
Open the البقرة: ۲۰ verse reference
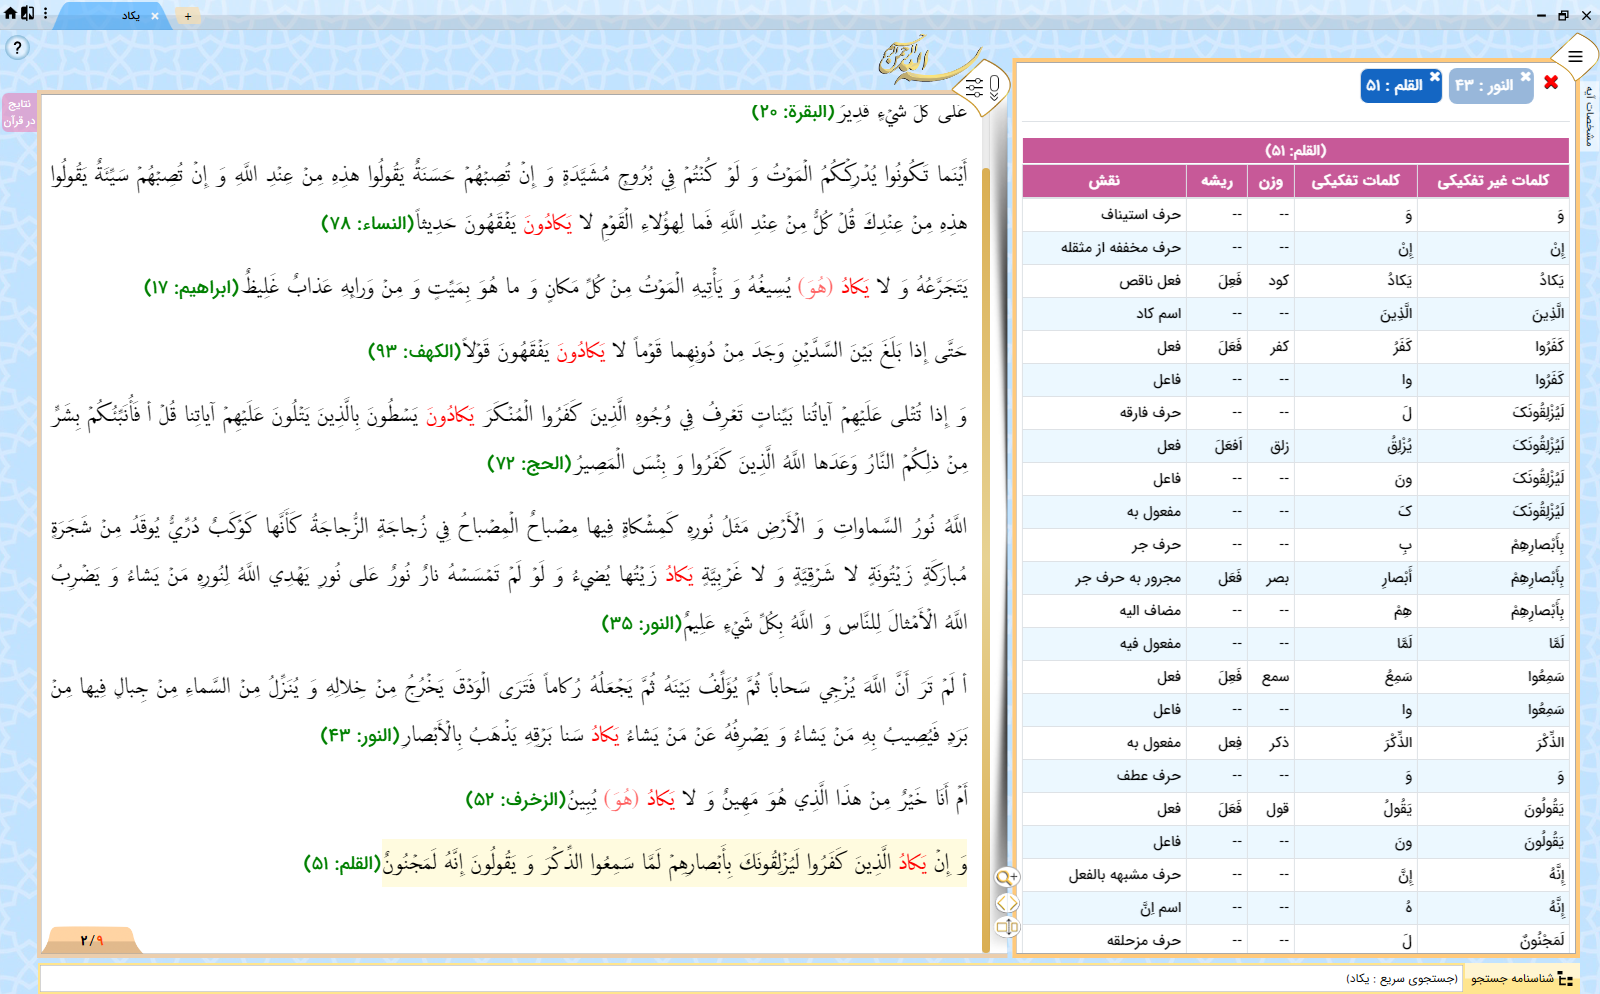point(793,112)
